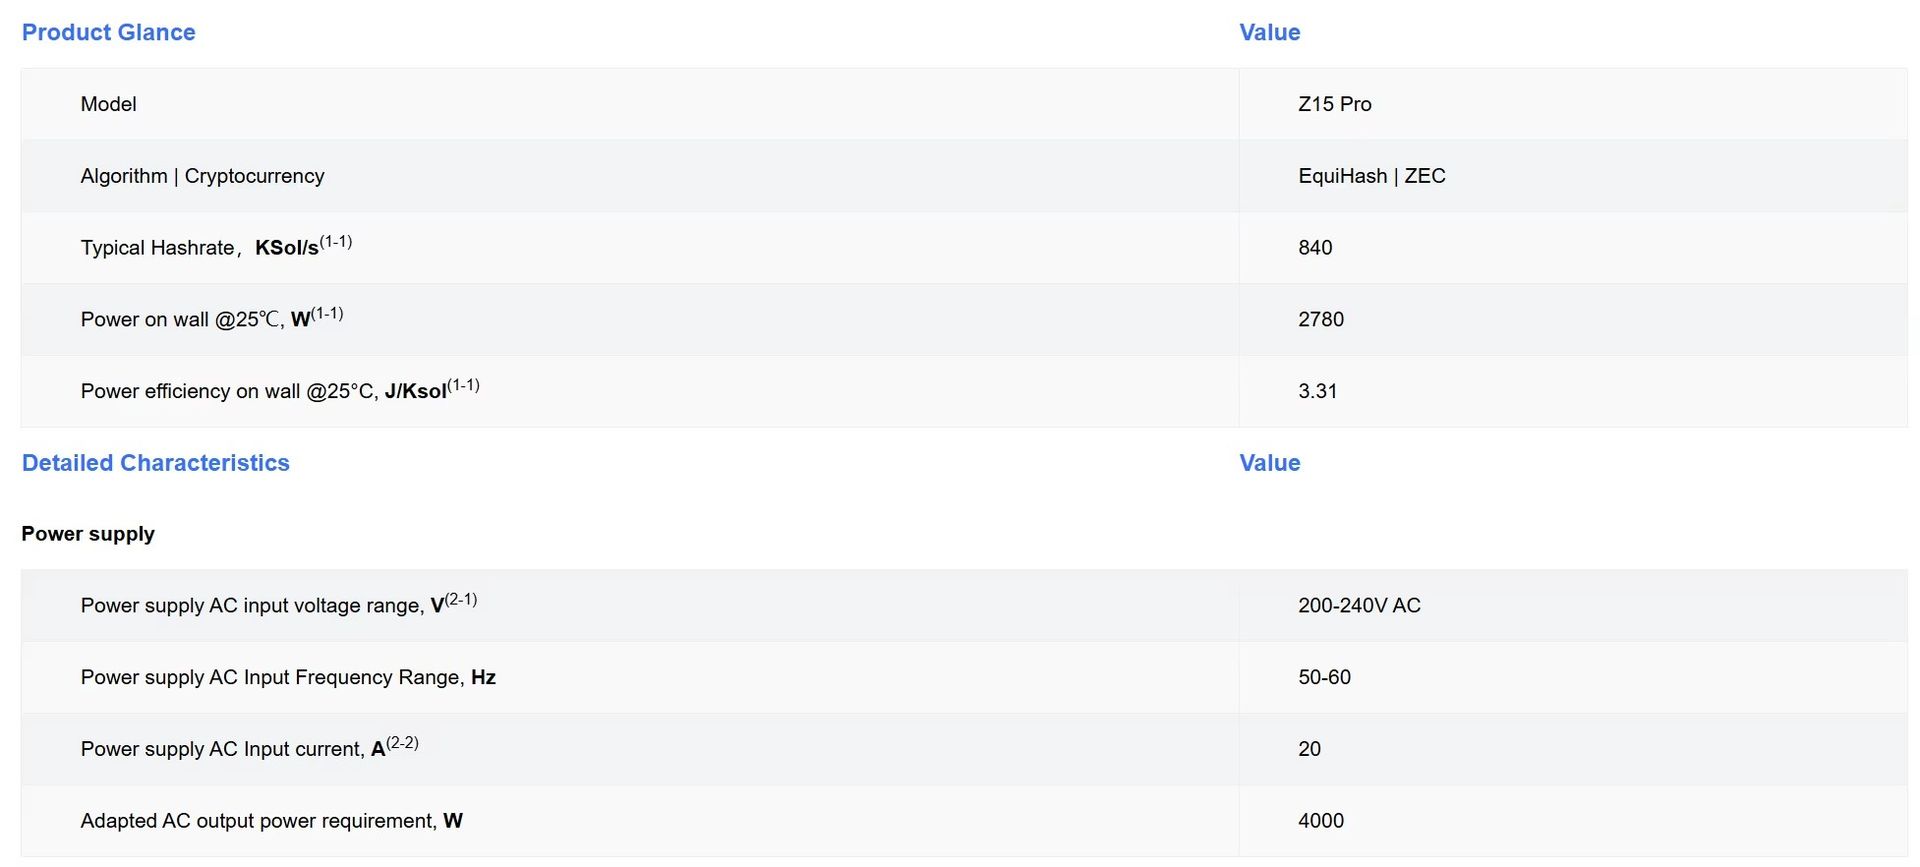Click AC input voltage range label
This screenshot has width=1920, height=867.
(279, 604)
